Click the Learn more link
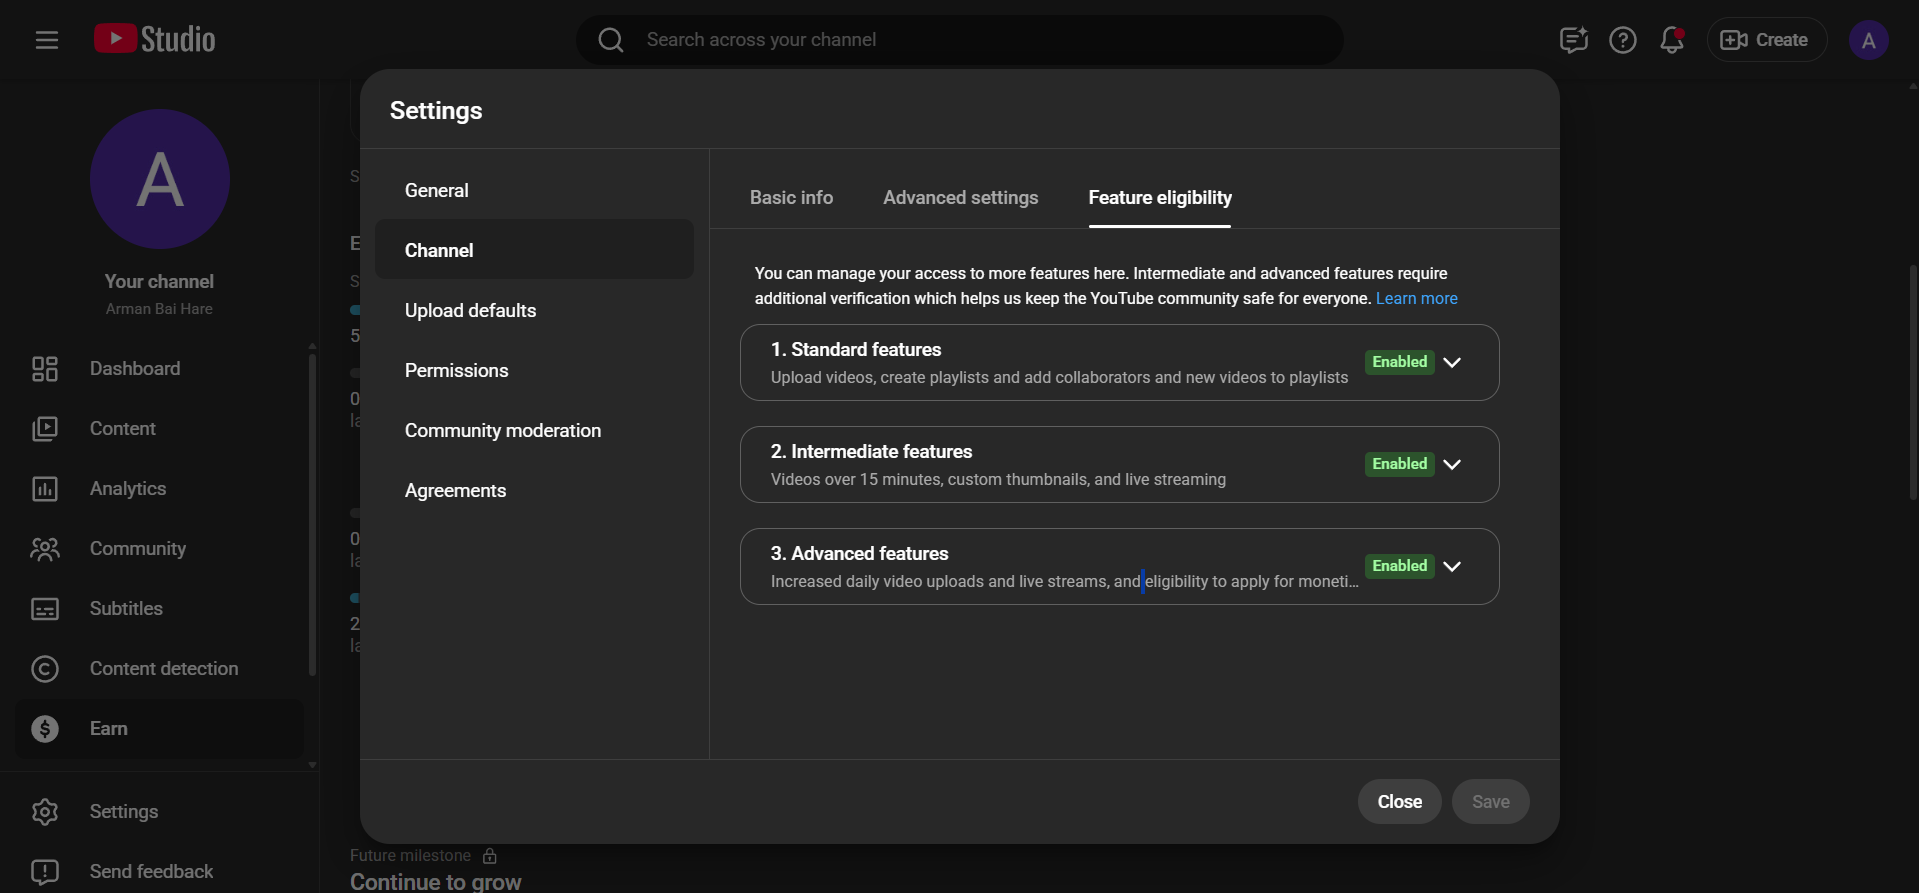 click(1416, 299)
